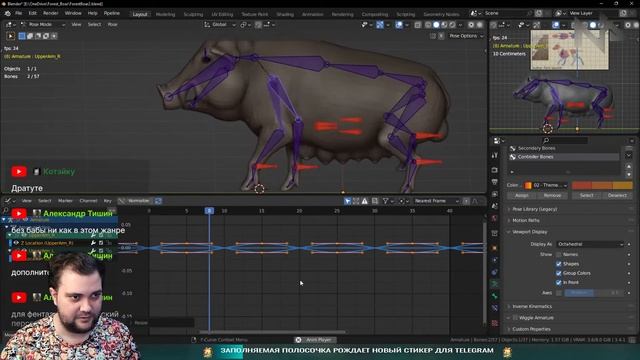640x360 pixels.
Task: Enable the Wiggle Armature checkbox
Action: point(515,318)
